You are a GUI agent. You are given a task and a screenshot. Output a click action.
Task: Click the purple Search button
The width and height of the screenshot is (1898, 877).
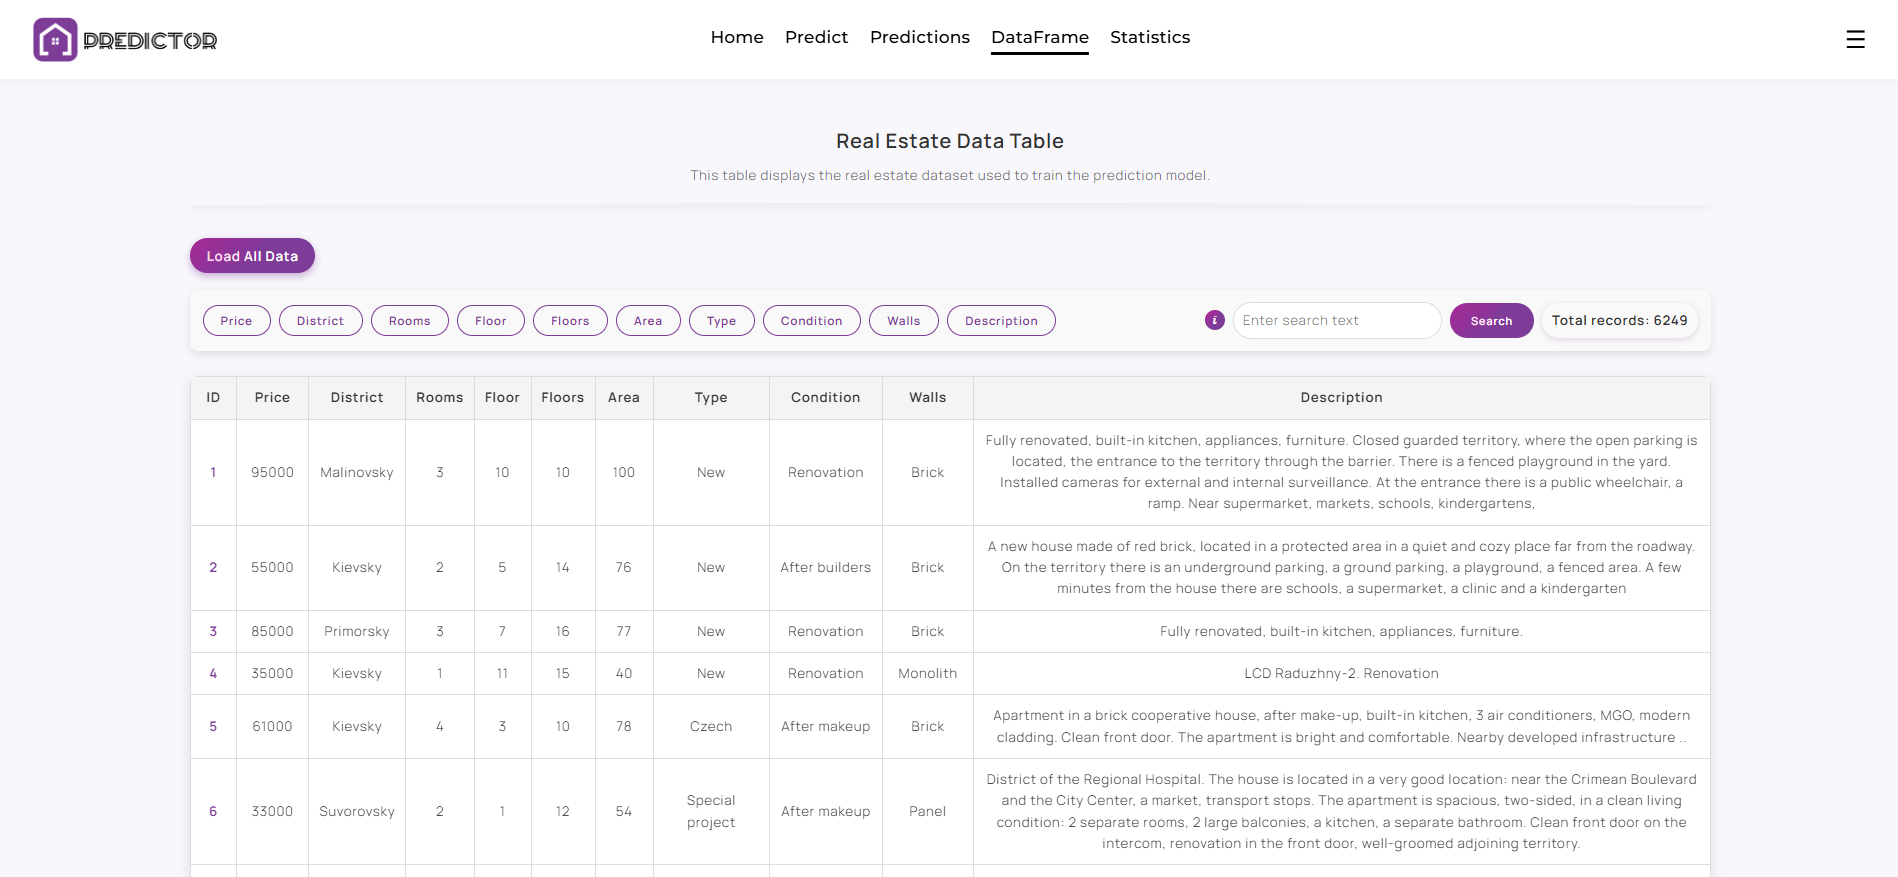coord(1491,321)
